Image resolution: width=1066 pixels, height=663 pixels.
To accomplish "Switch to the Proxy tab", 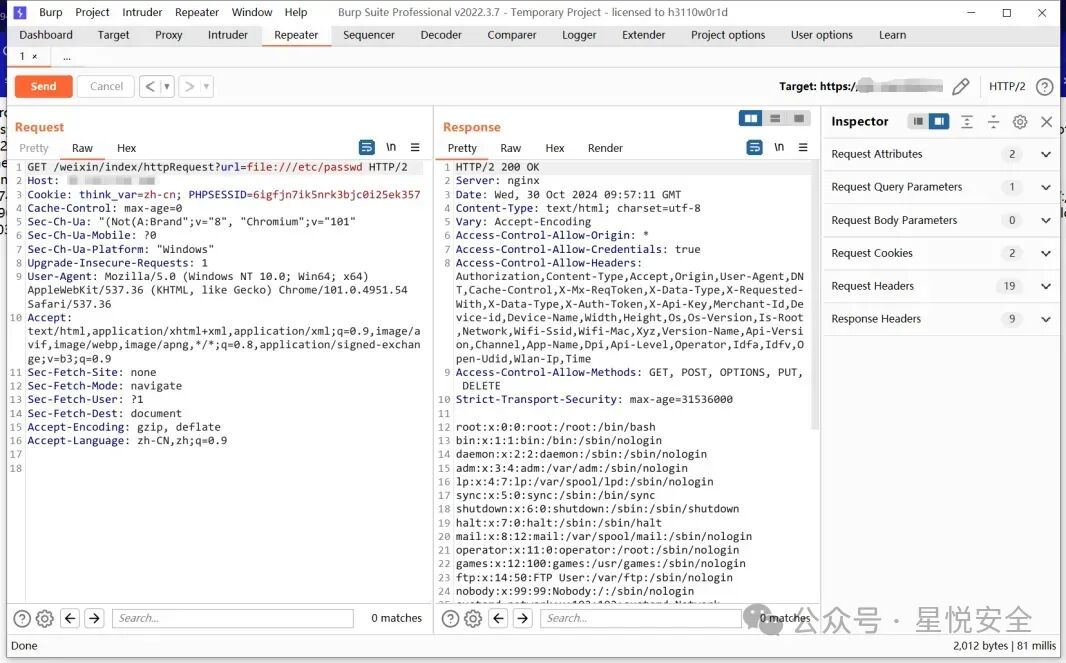I will [169, 35].
